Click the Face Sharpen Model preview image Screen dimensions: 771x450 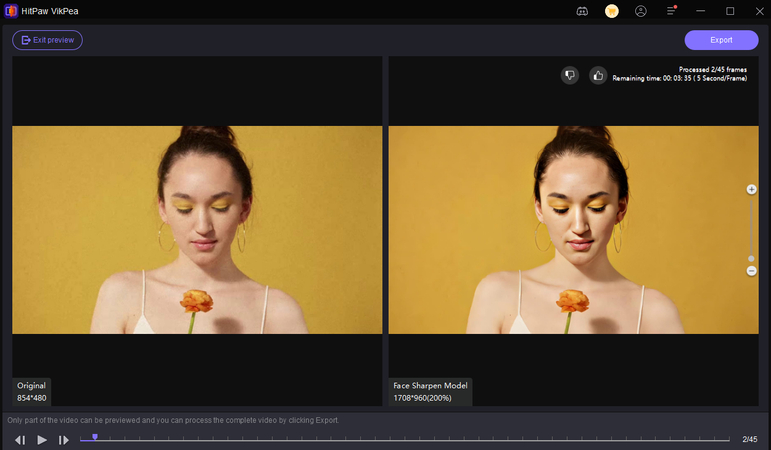point(573,230)
